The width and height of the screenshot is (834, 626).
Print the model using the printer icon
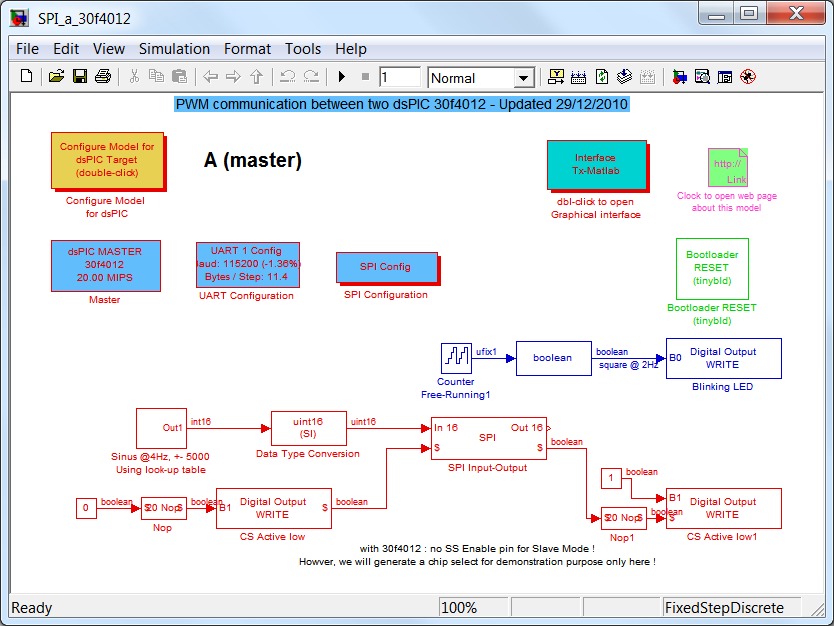click(103, 77)
